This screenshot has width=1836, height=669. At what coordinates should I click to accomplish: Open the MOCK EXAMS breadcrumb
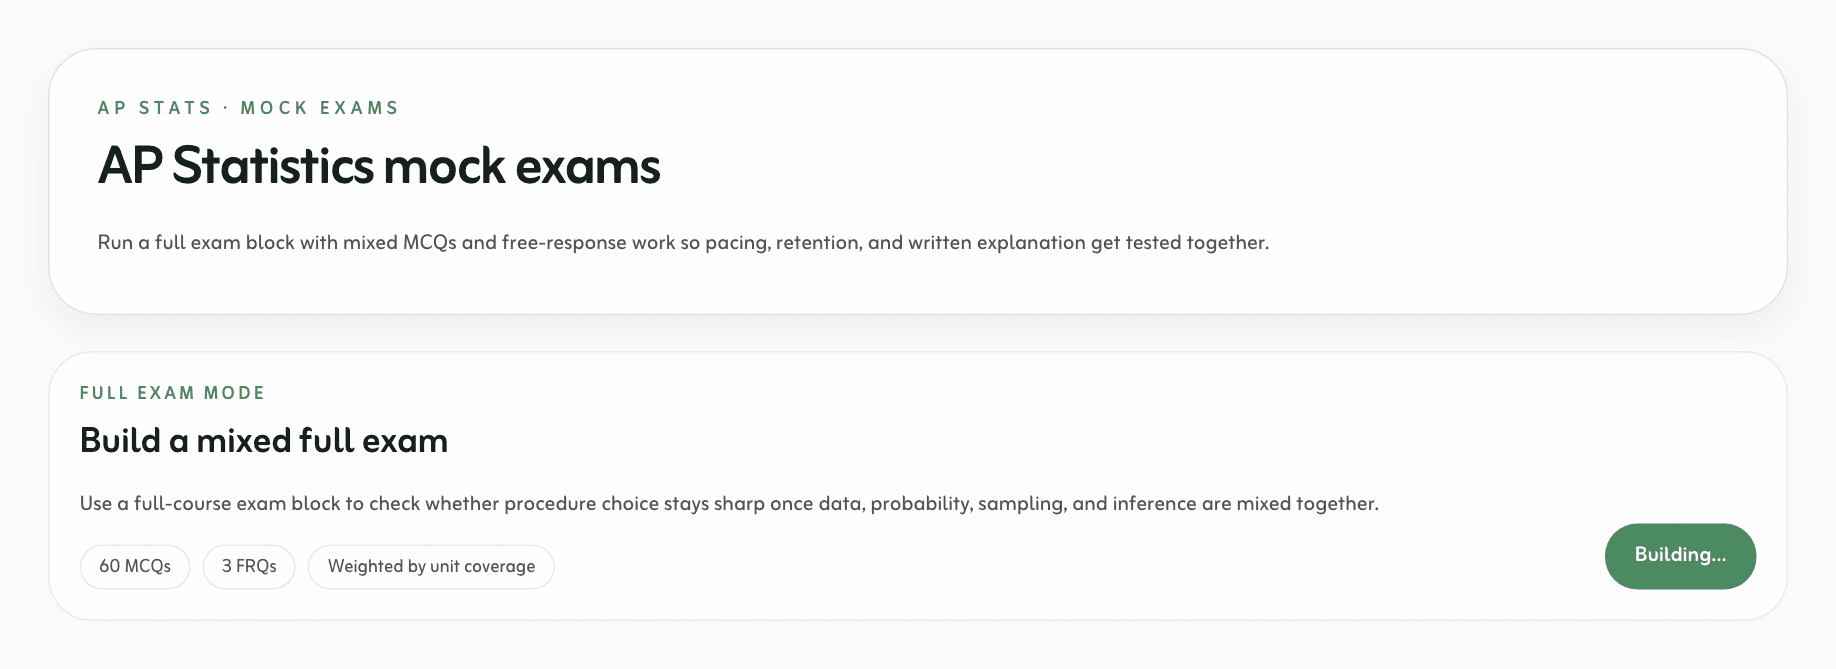pos(320,108)
